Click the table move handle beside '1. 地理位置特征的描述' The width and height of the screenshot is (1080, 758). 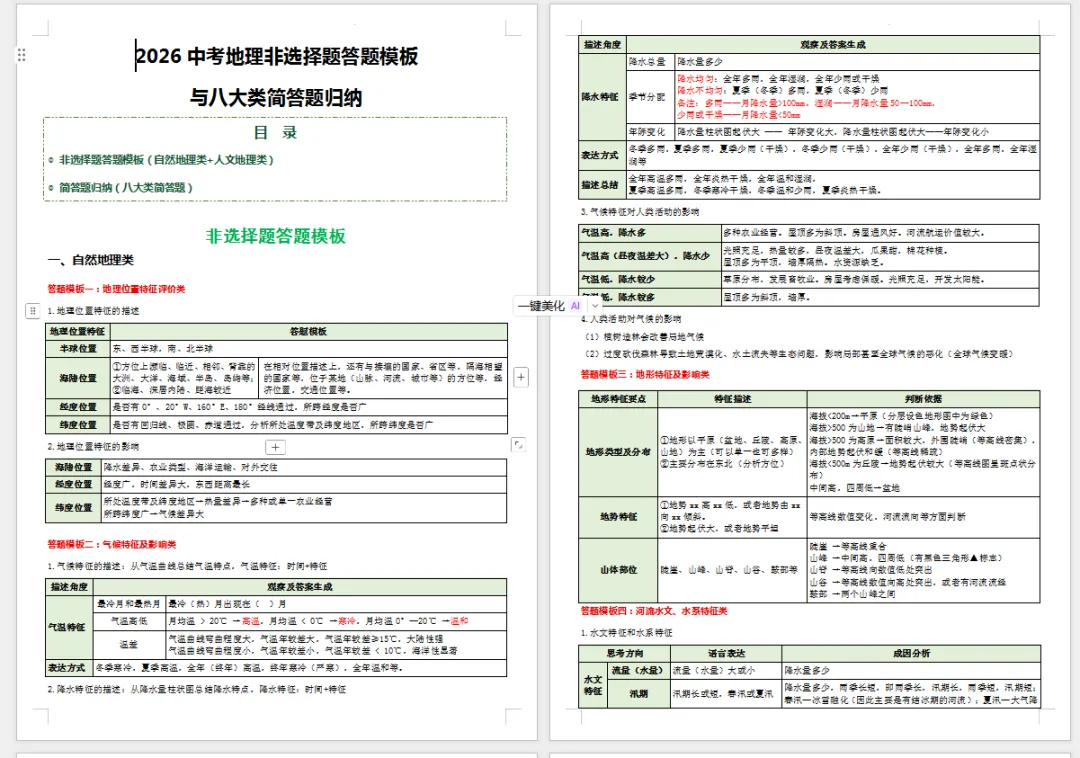(32, 311)
